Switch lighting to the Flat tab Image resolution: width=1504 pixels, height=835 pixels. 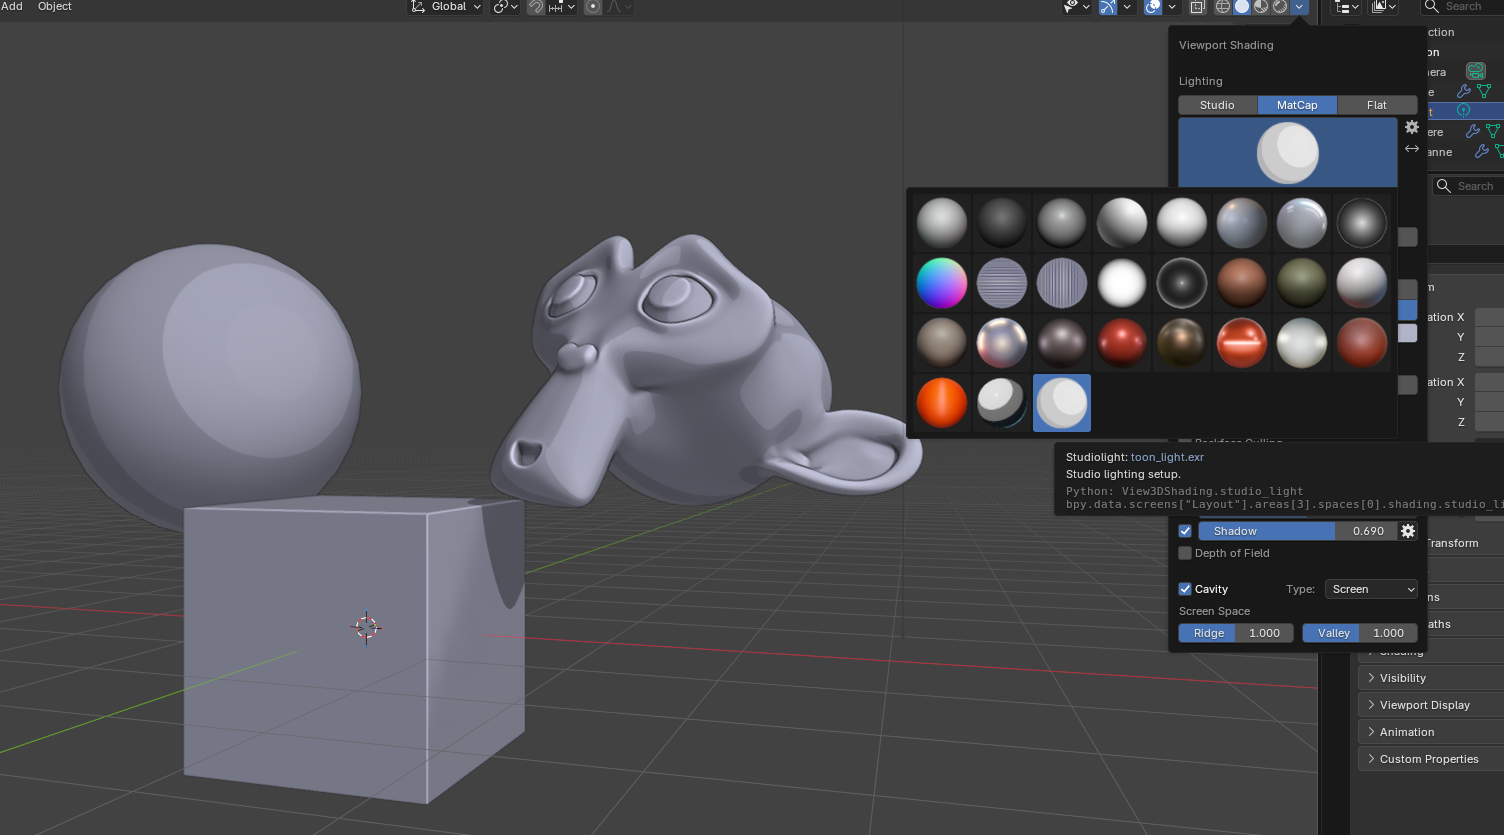click(x=1377, y=105)
